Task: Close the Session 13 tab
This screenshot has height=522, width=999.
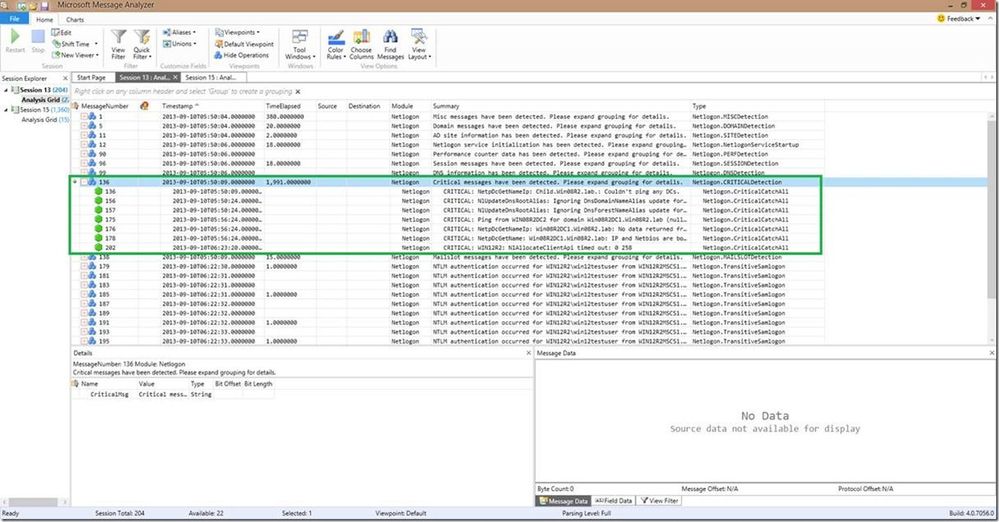Action: pos(176,78)
